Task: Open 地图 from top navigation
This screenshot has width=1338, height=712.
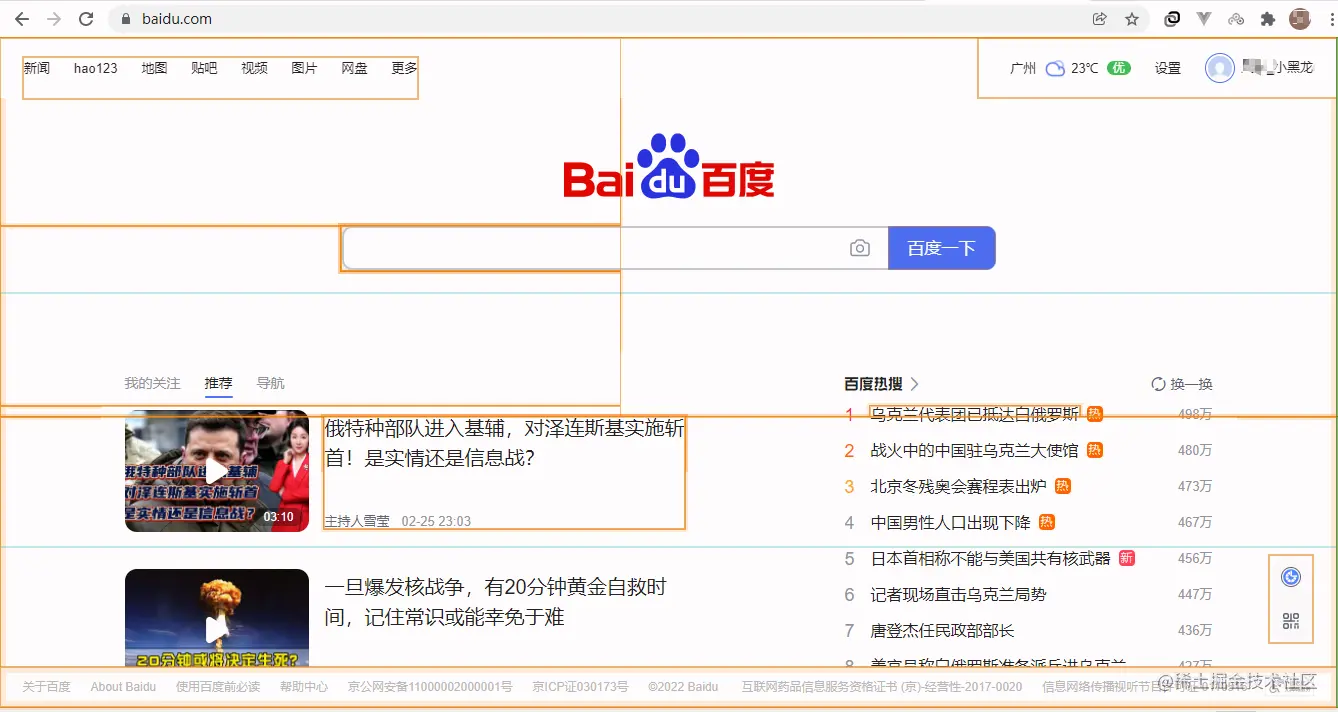Action: [154, 68]
